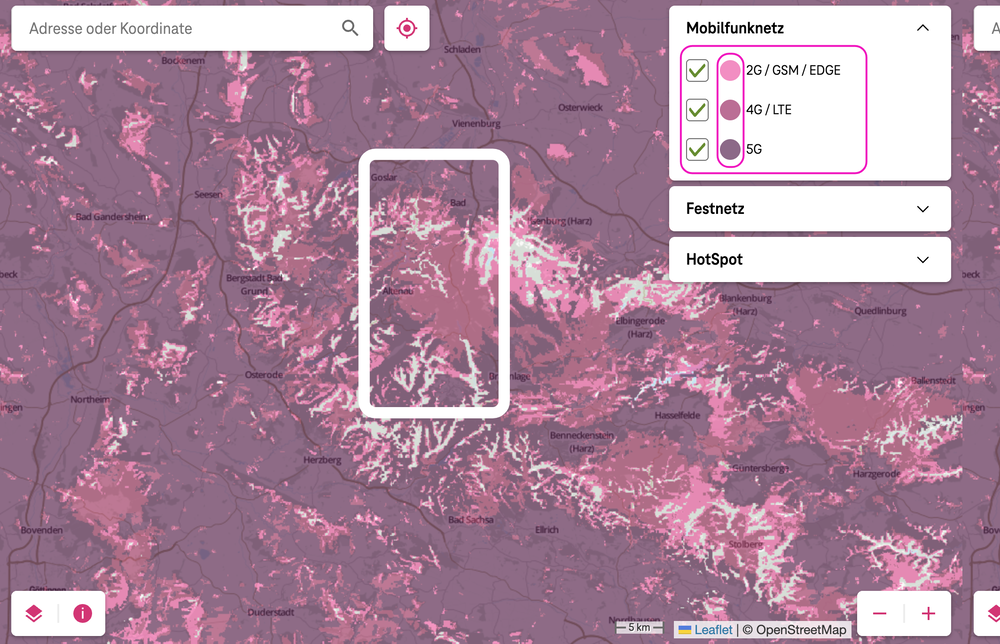Expand the HotSpot dropdown

point(922,259)
